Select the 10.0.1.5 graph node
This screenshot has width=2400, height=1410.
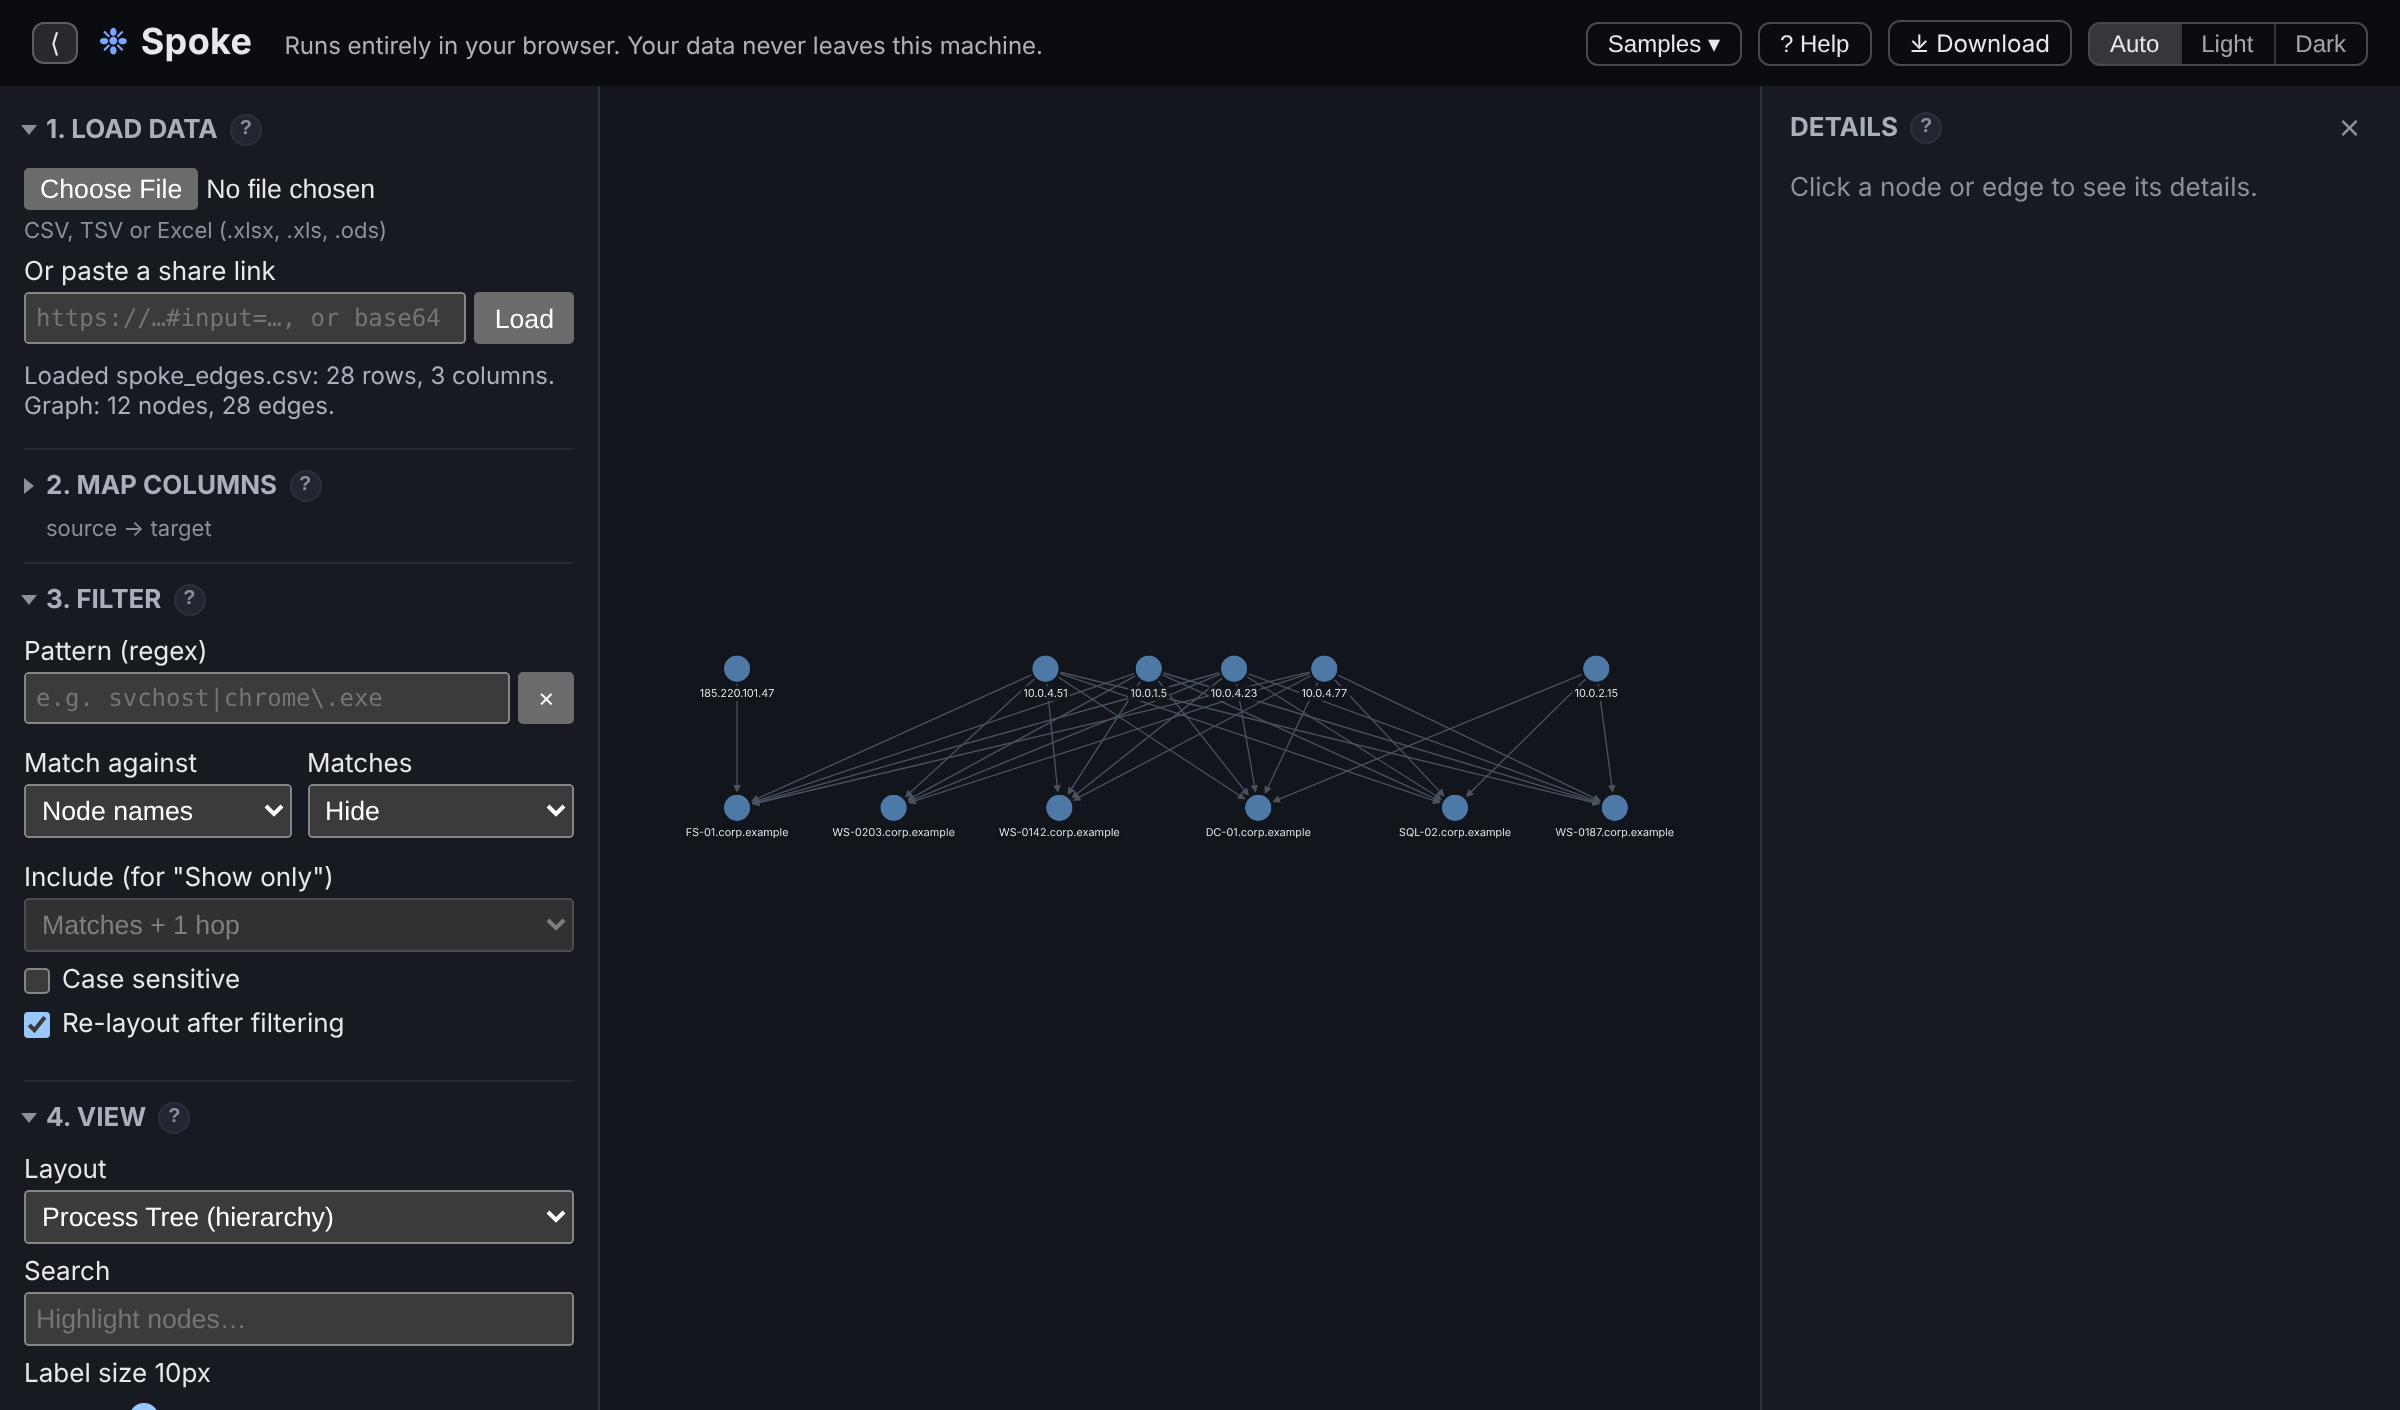click(1149, 668)
